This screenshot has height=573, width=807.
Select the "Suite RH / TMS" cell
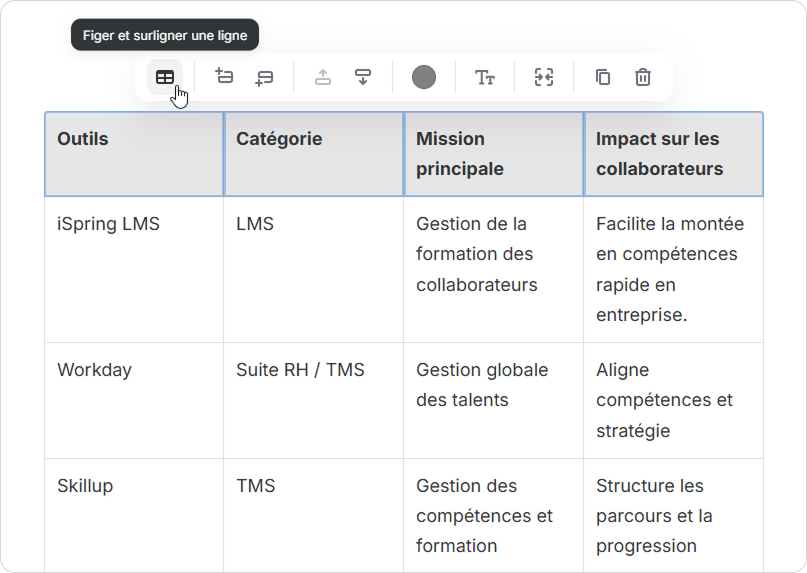pyautogui.click(x=313, y=400)
